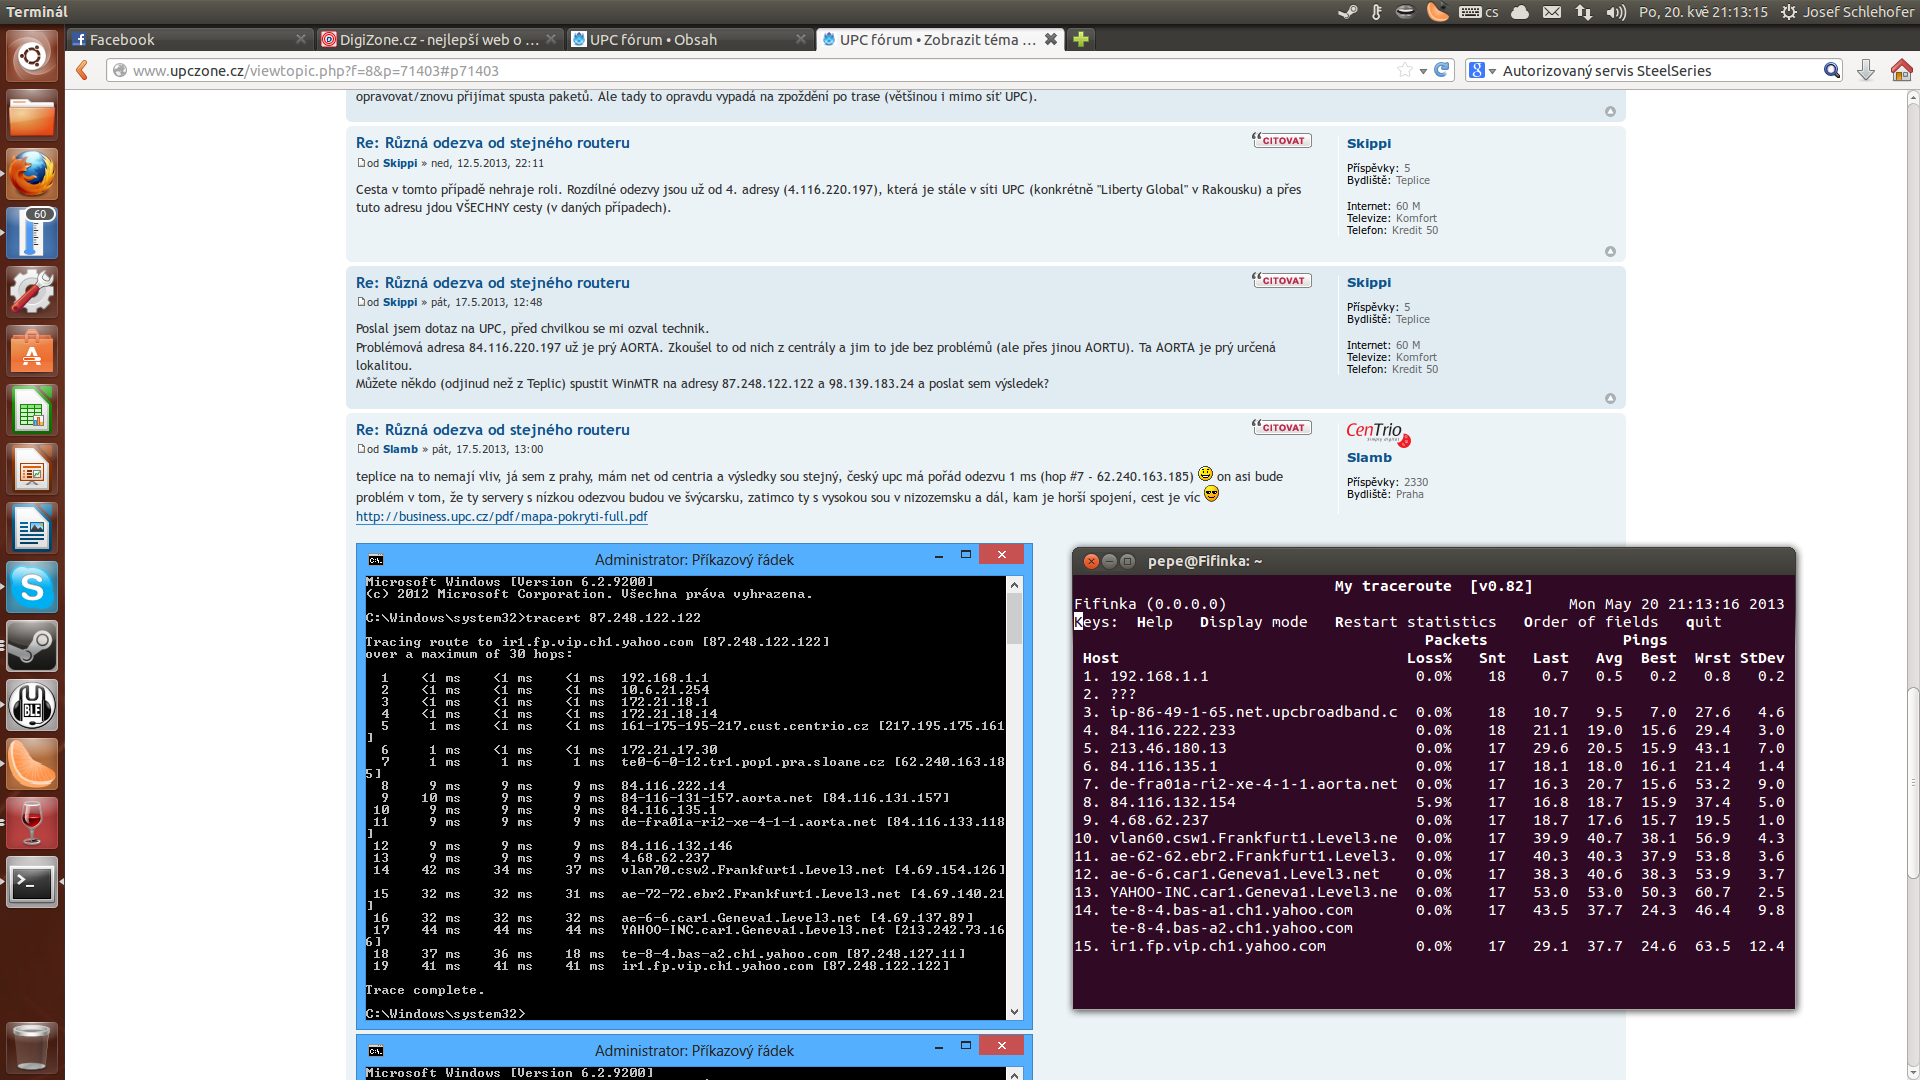Click Order of fields in mtr terminal
This screenshot has width=1920, height=1080.
pos(1590,622)
